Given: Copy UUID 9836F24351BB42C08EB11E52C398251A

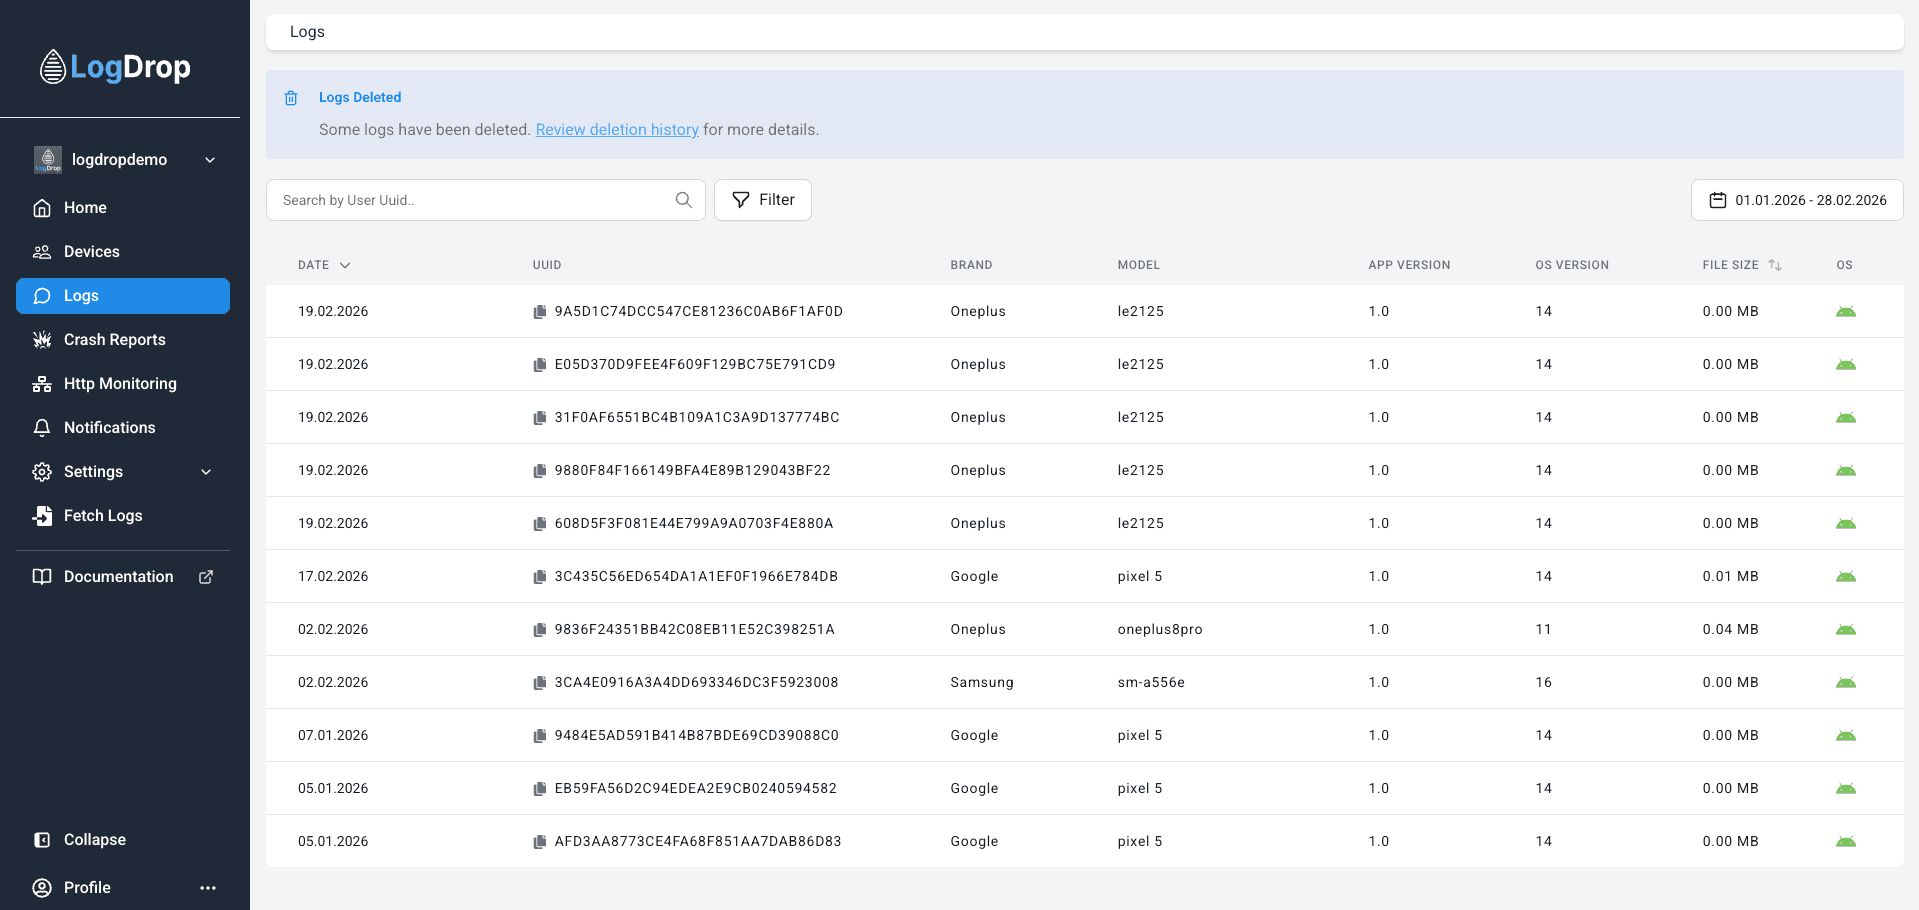Looking at the screenshot, I should [540, 630].
